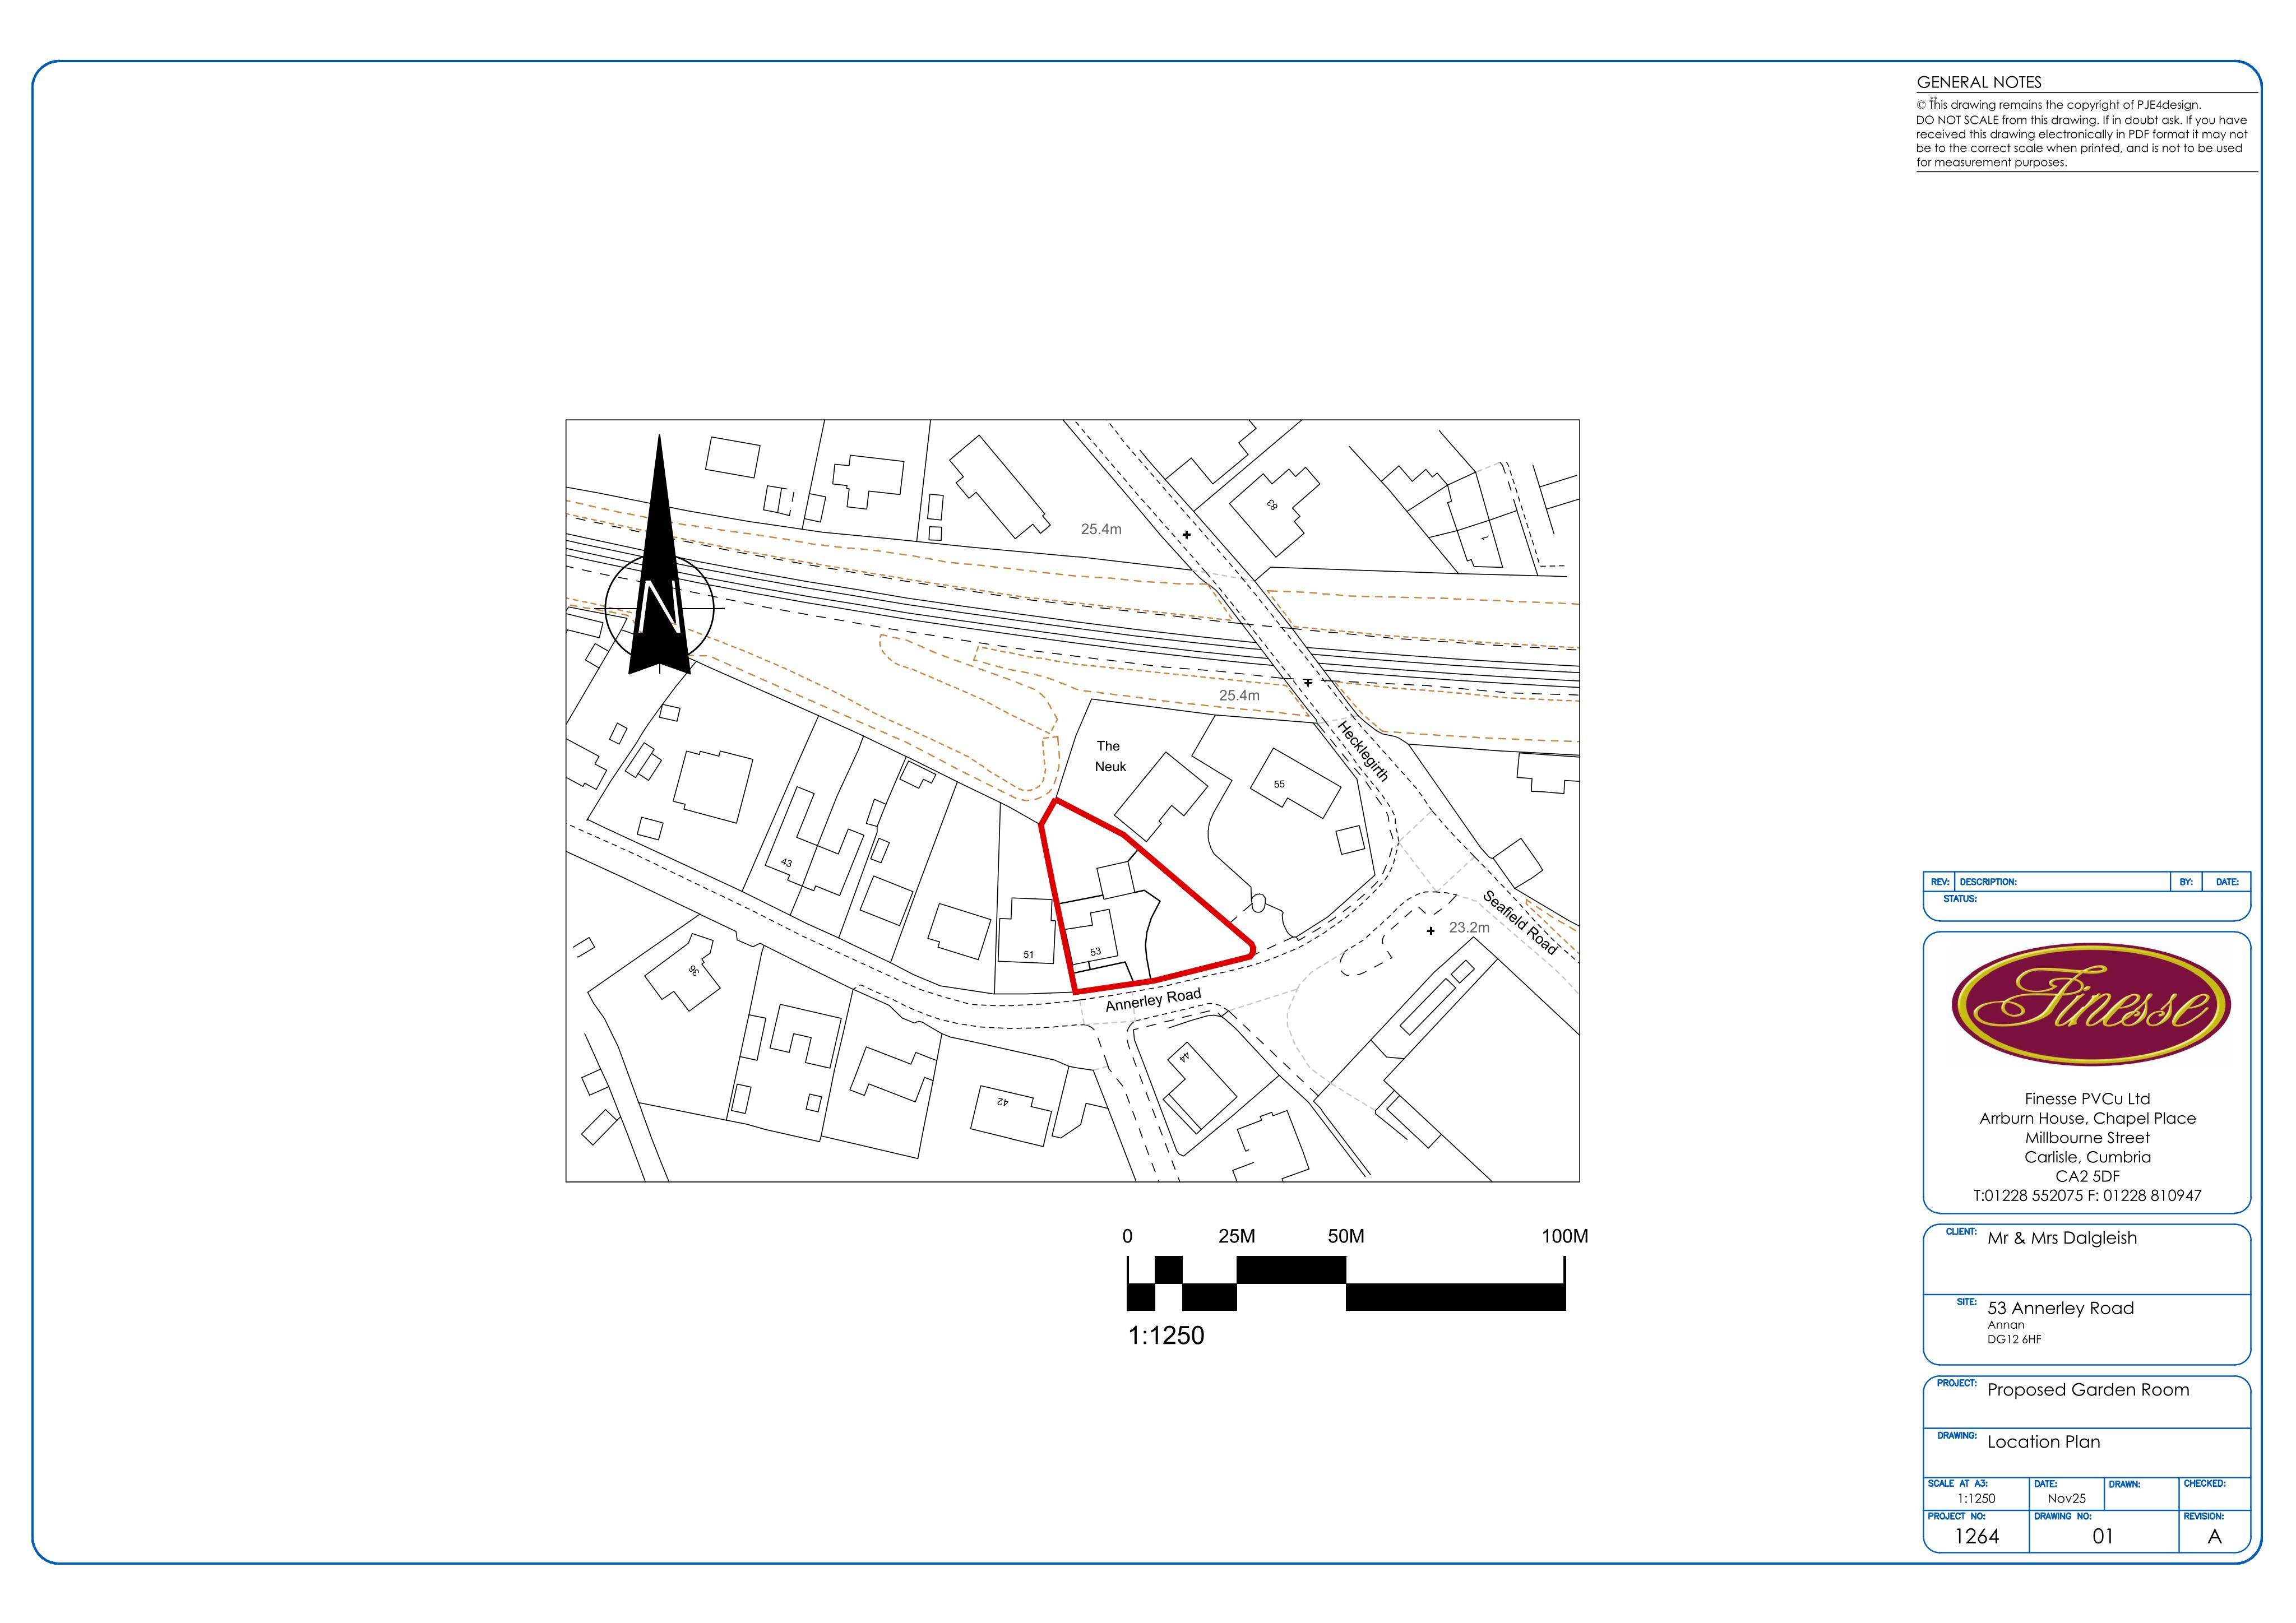Click the "GENERAL NOTES" heading
Screen dimensions: 2296x1623
pyautogui.click(x=1979, y=82)
